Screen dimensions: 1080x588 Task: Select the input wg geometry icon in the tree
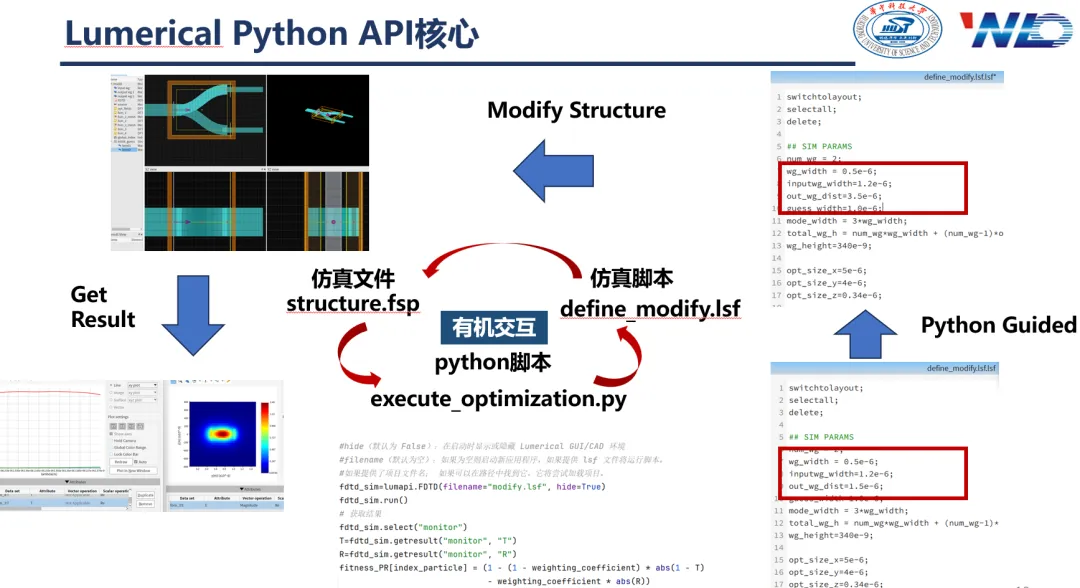[117, 88]
